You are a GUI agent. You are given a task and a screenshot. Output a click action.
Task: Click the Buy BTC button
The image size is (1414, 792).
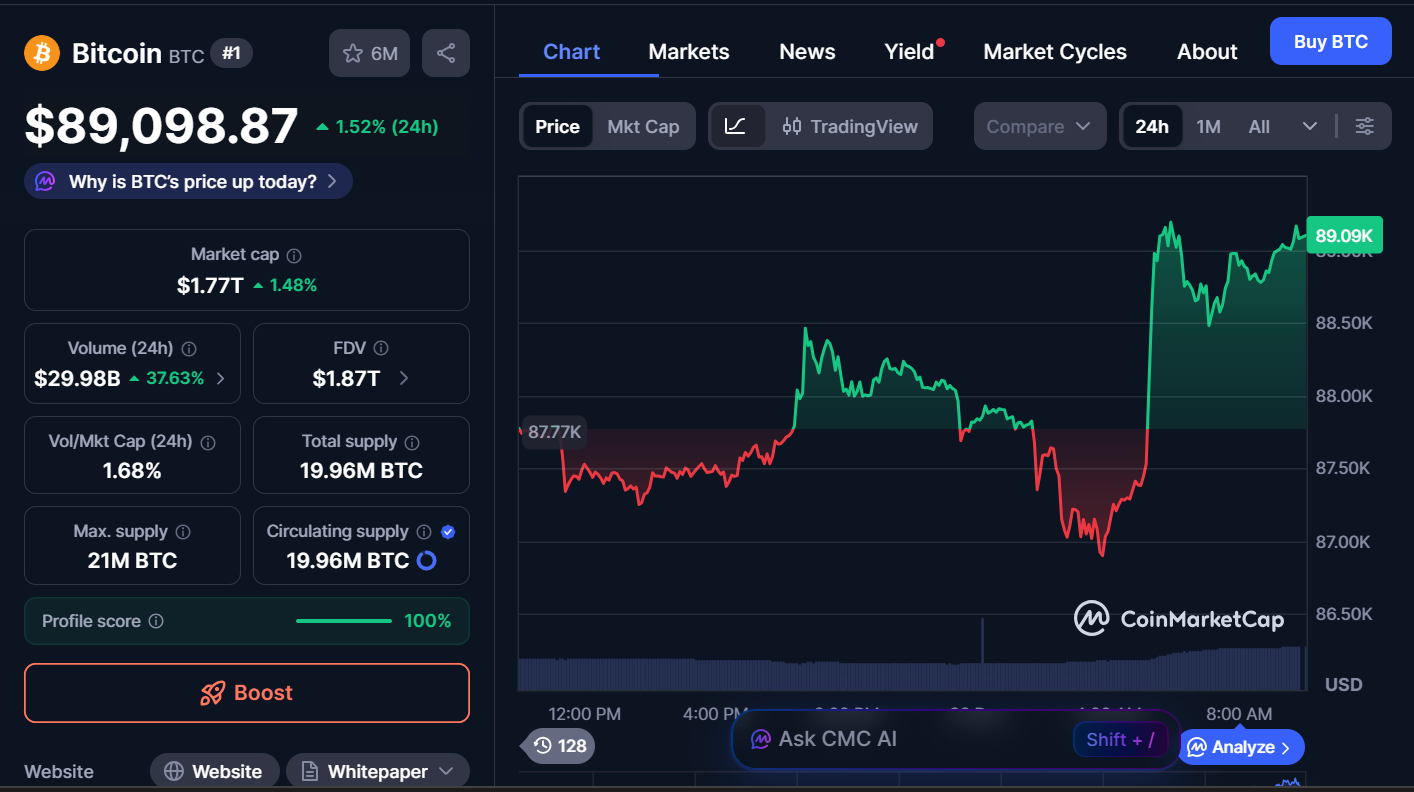click(x=1330, y=41)
